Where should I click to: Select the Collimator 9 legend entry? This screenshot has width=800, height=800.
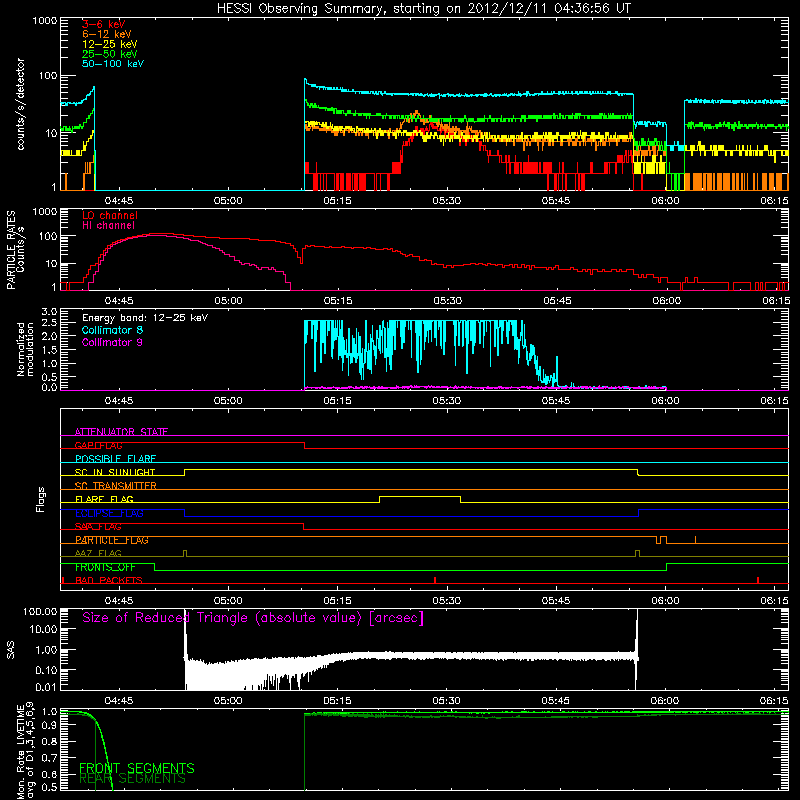(112, 342)
